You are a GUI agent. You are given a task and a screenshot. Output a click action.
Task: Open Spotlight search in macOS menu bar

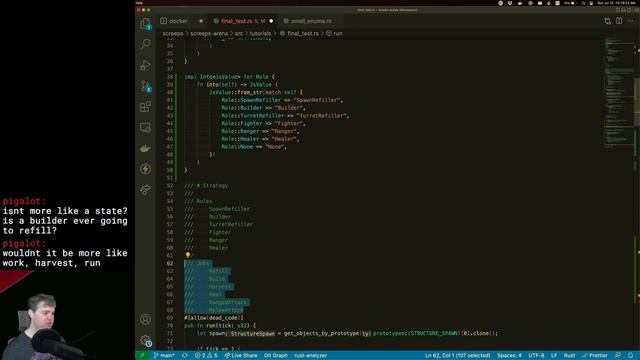(x=583, y=3)
